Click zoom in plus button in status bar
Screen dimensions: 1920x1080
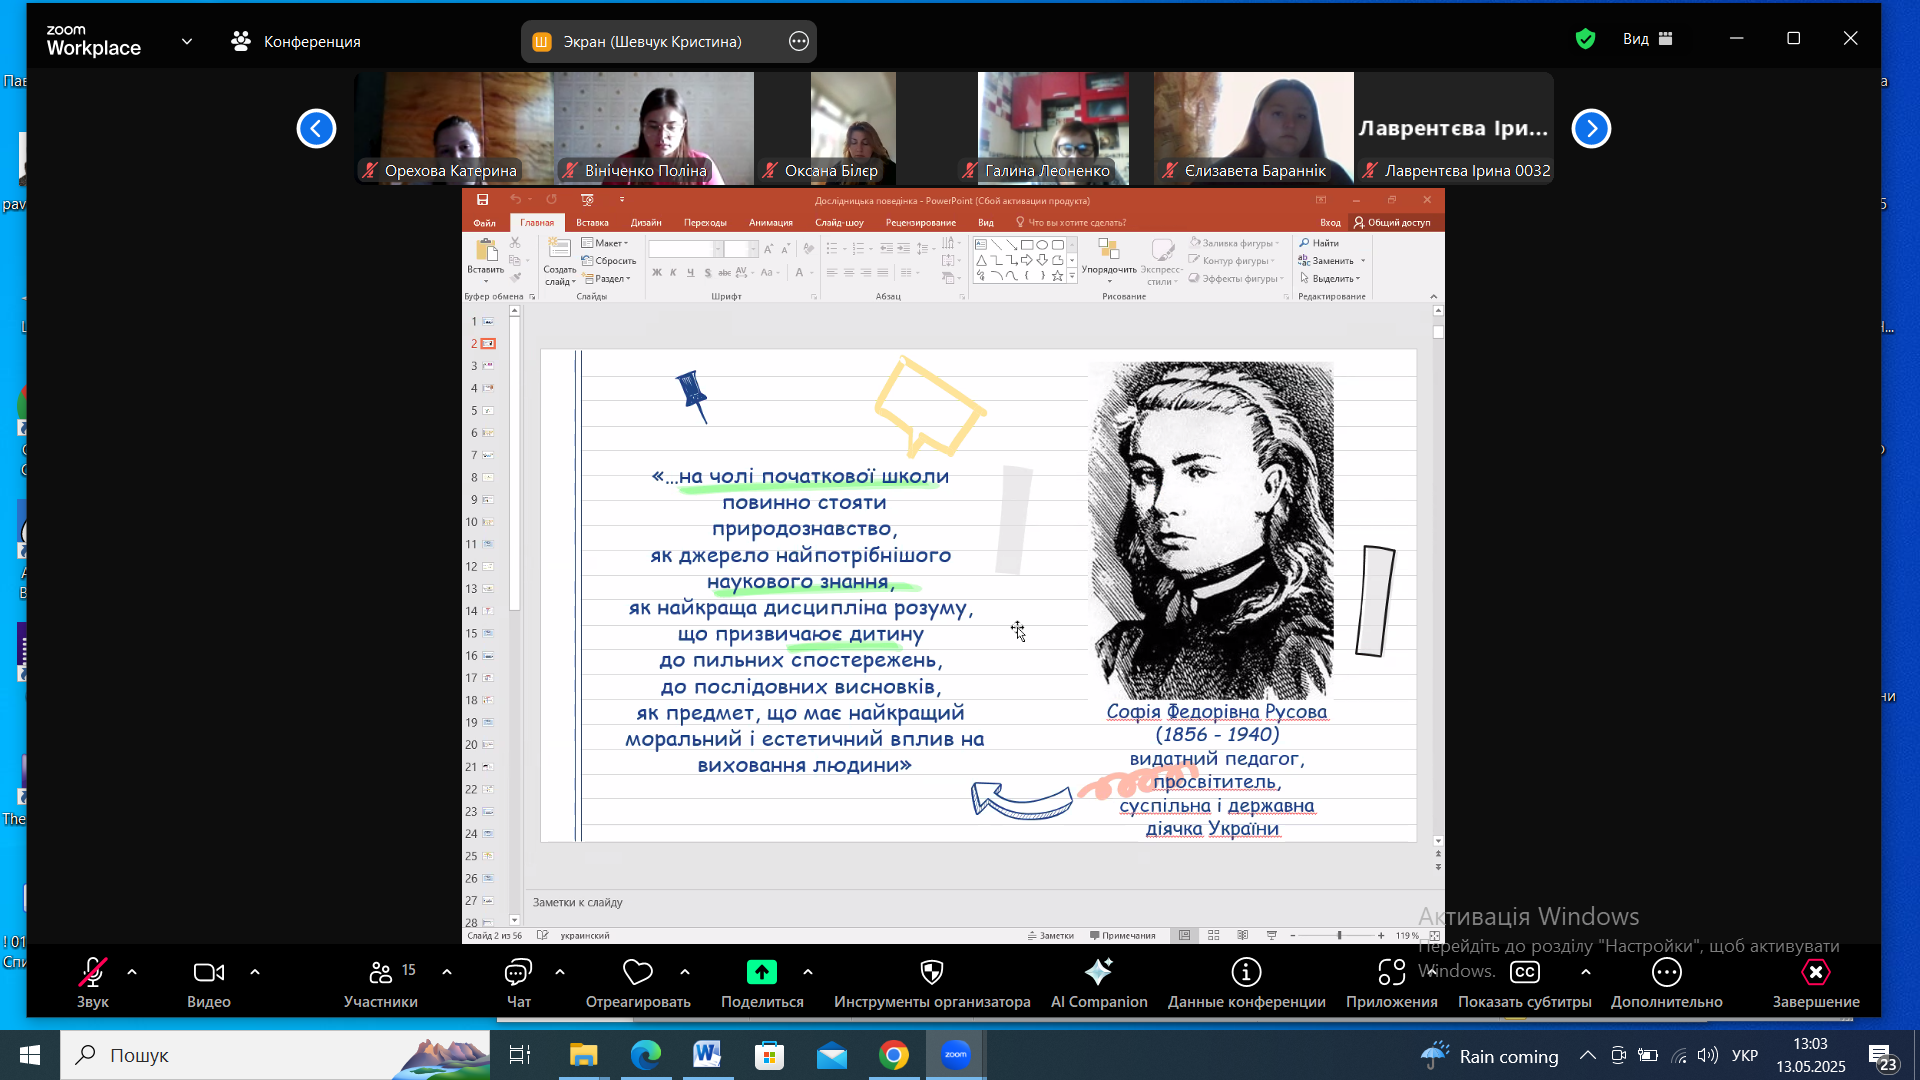[1381, 936]
